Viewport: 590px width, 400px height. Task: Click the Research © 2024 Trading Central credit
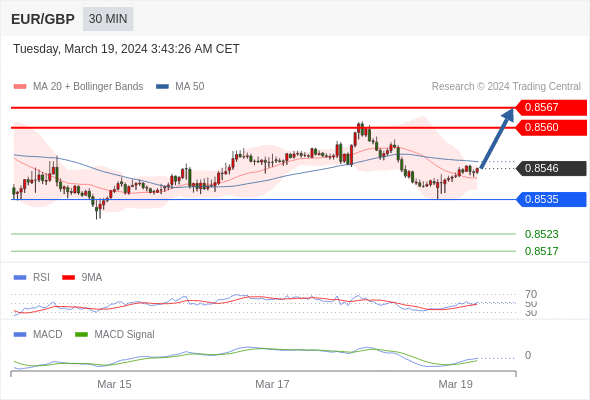pos(506,87)
